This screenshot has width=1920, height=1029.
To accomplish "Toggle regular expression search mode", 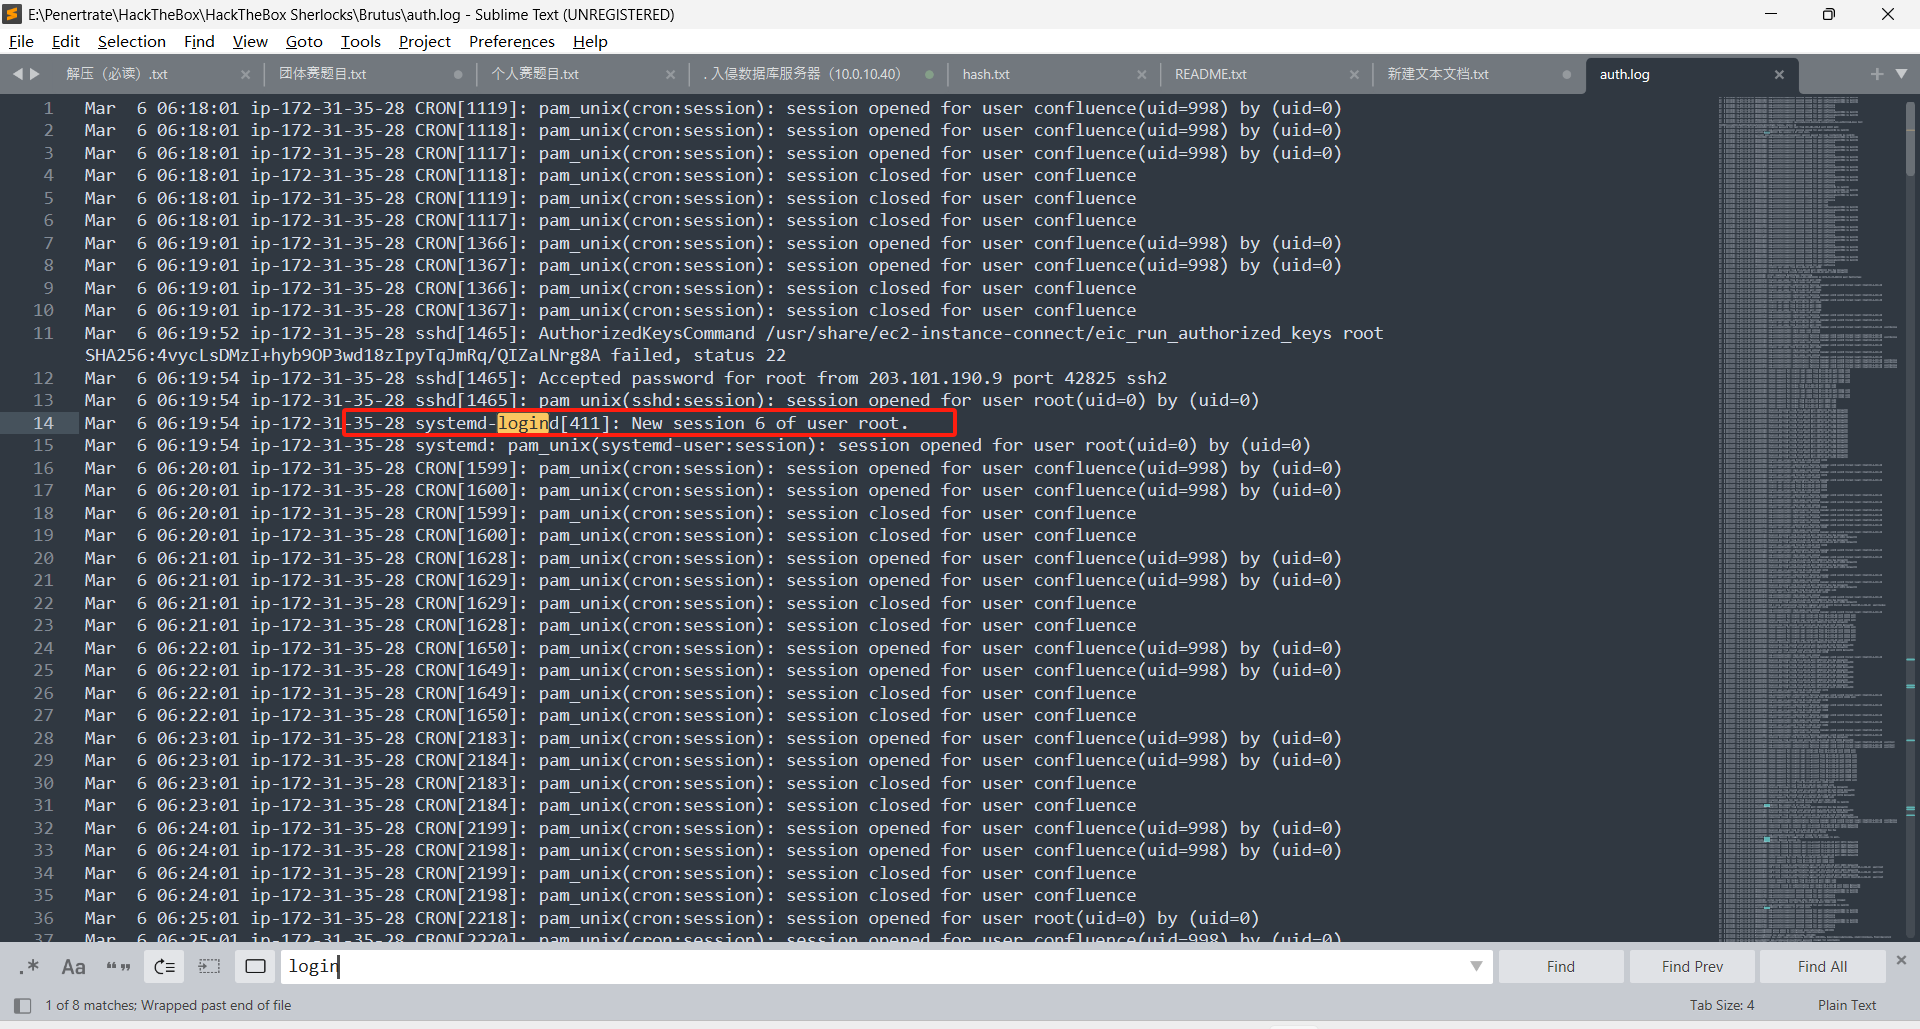I will point(29,966).
